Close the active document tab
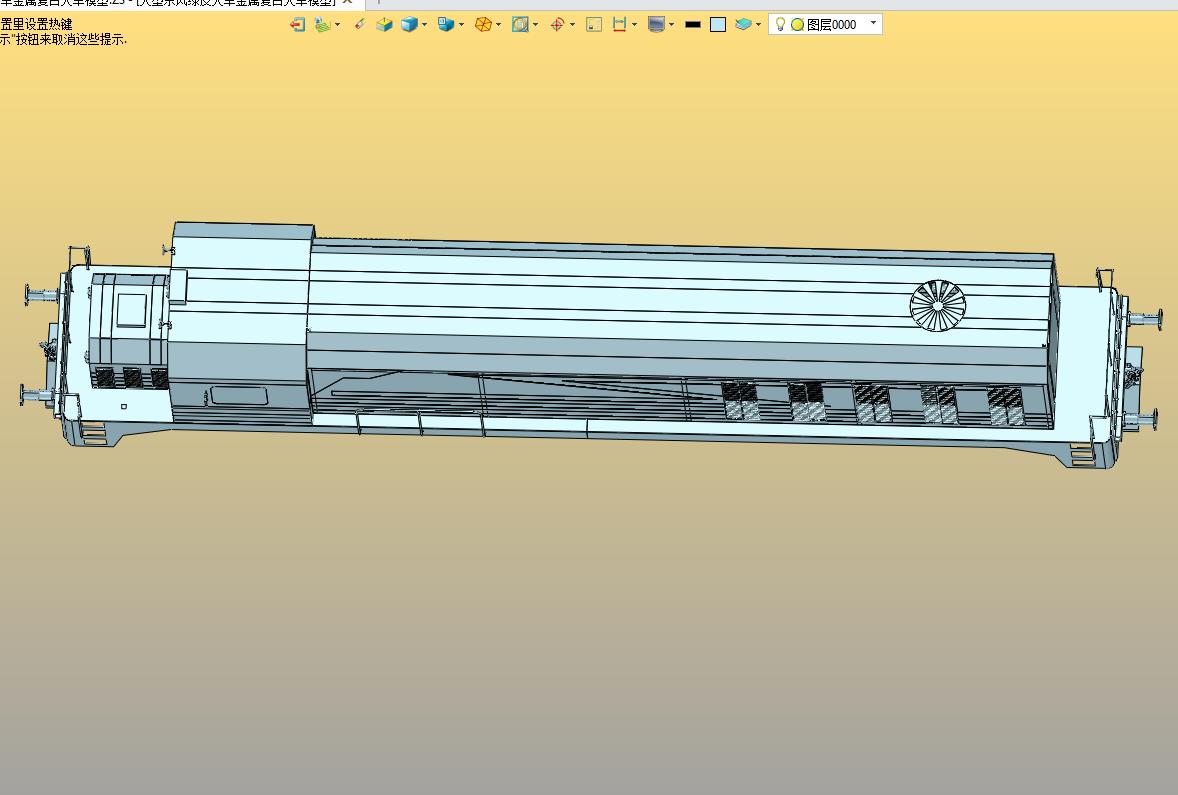 pos(347,2)
